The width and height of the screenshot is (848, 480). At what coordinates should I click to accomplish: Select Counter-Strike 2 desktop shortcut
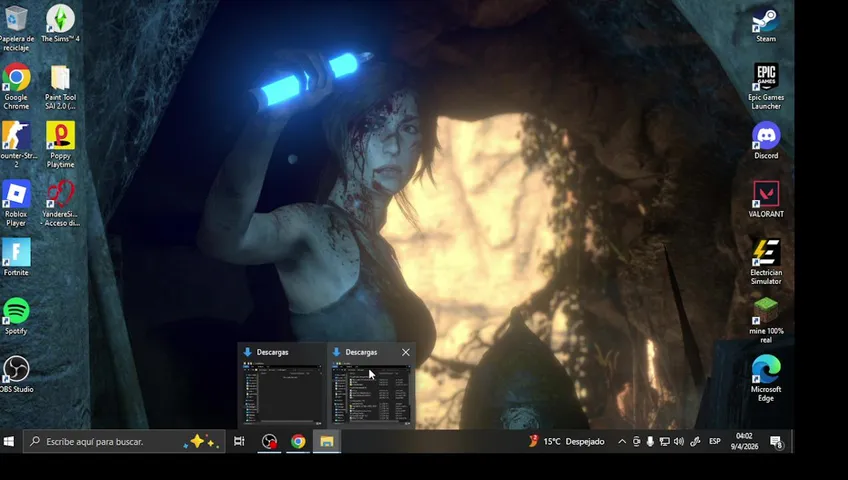16,144
